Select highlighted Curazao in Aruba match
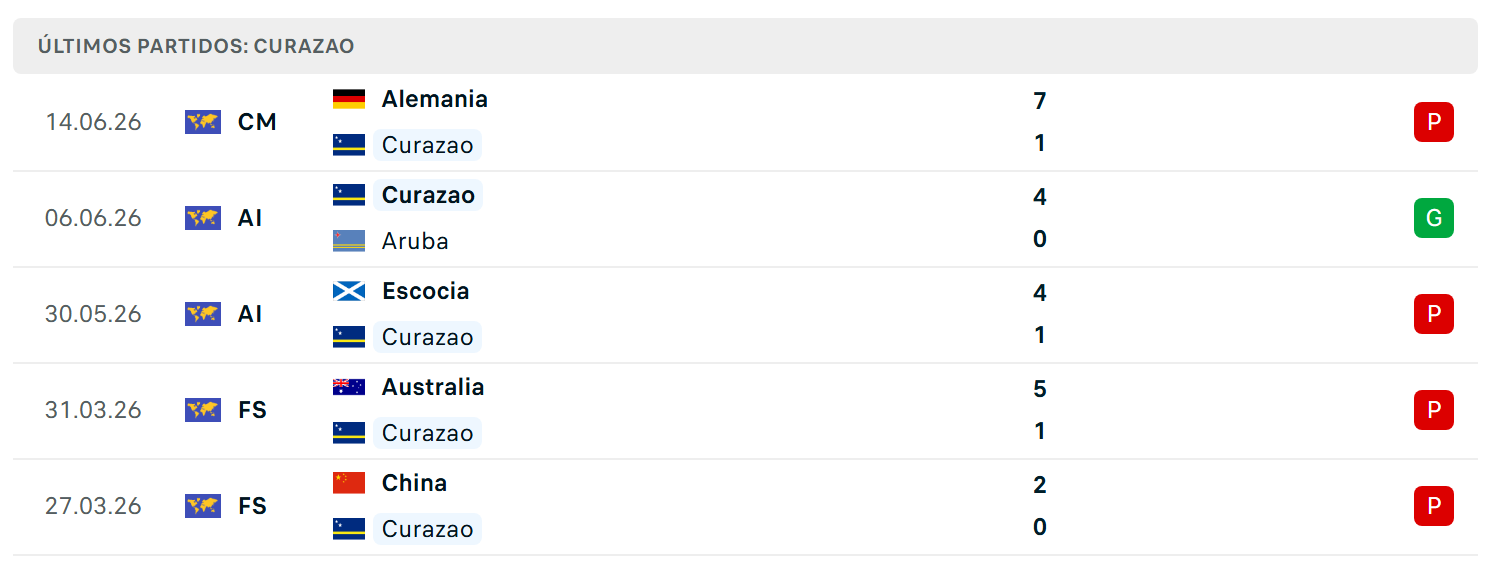1492x571 pixels. click(x=428, y=195)
